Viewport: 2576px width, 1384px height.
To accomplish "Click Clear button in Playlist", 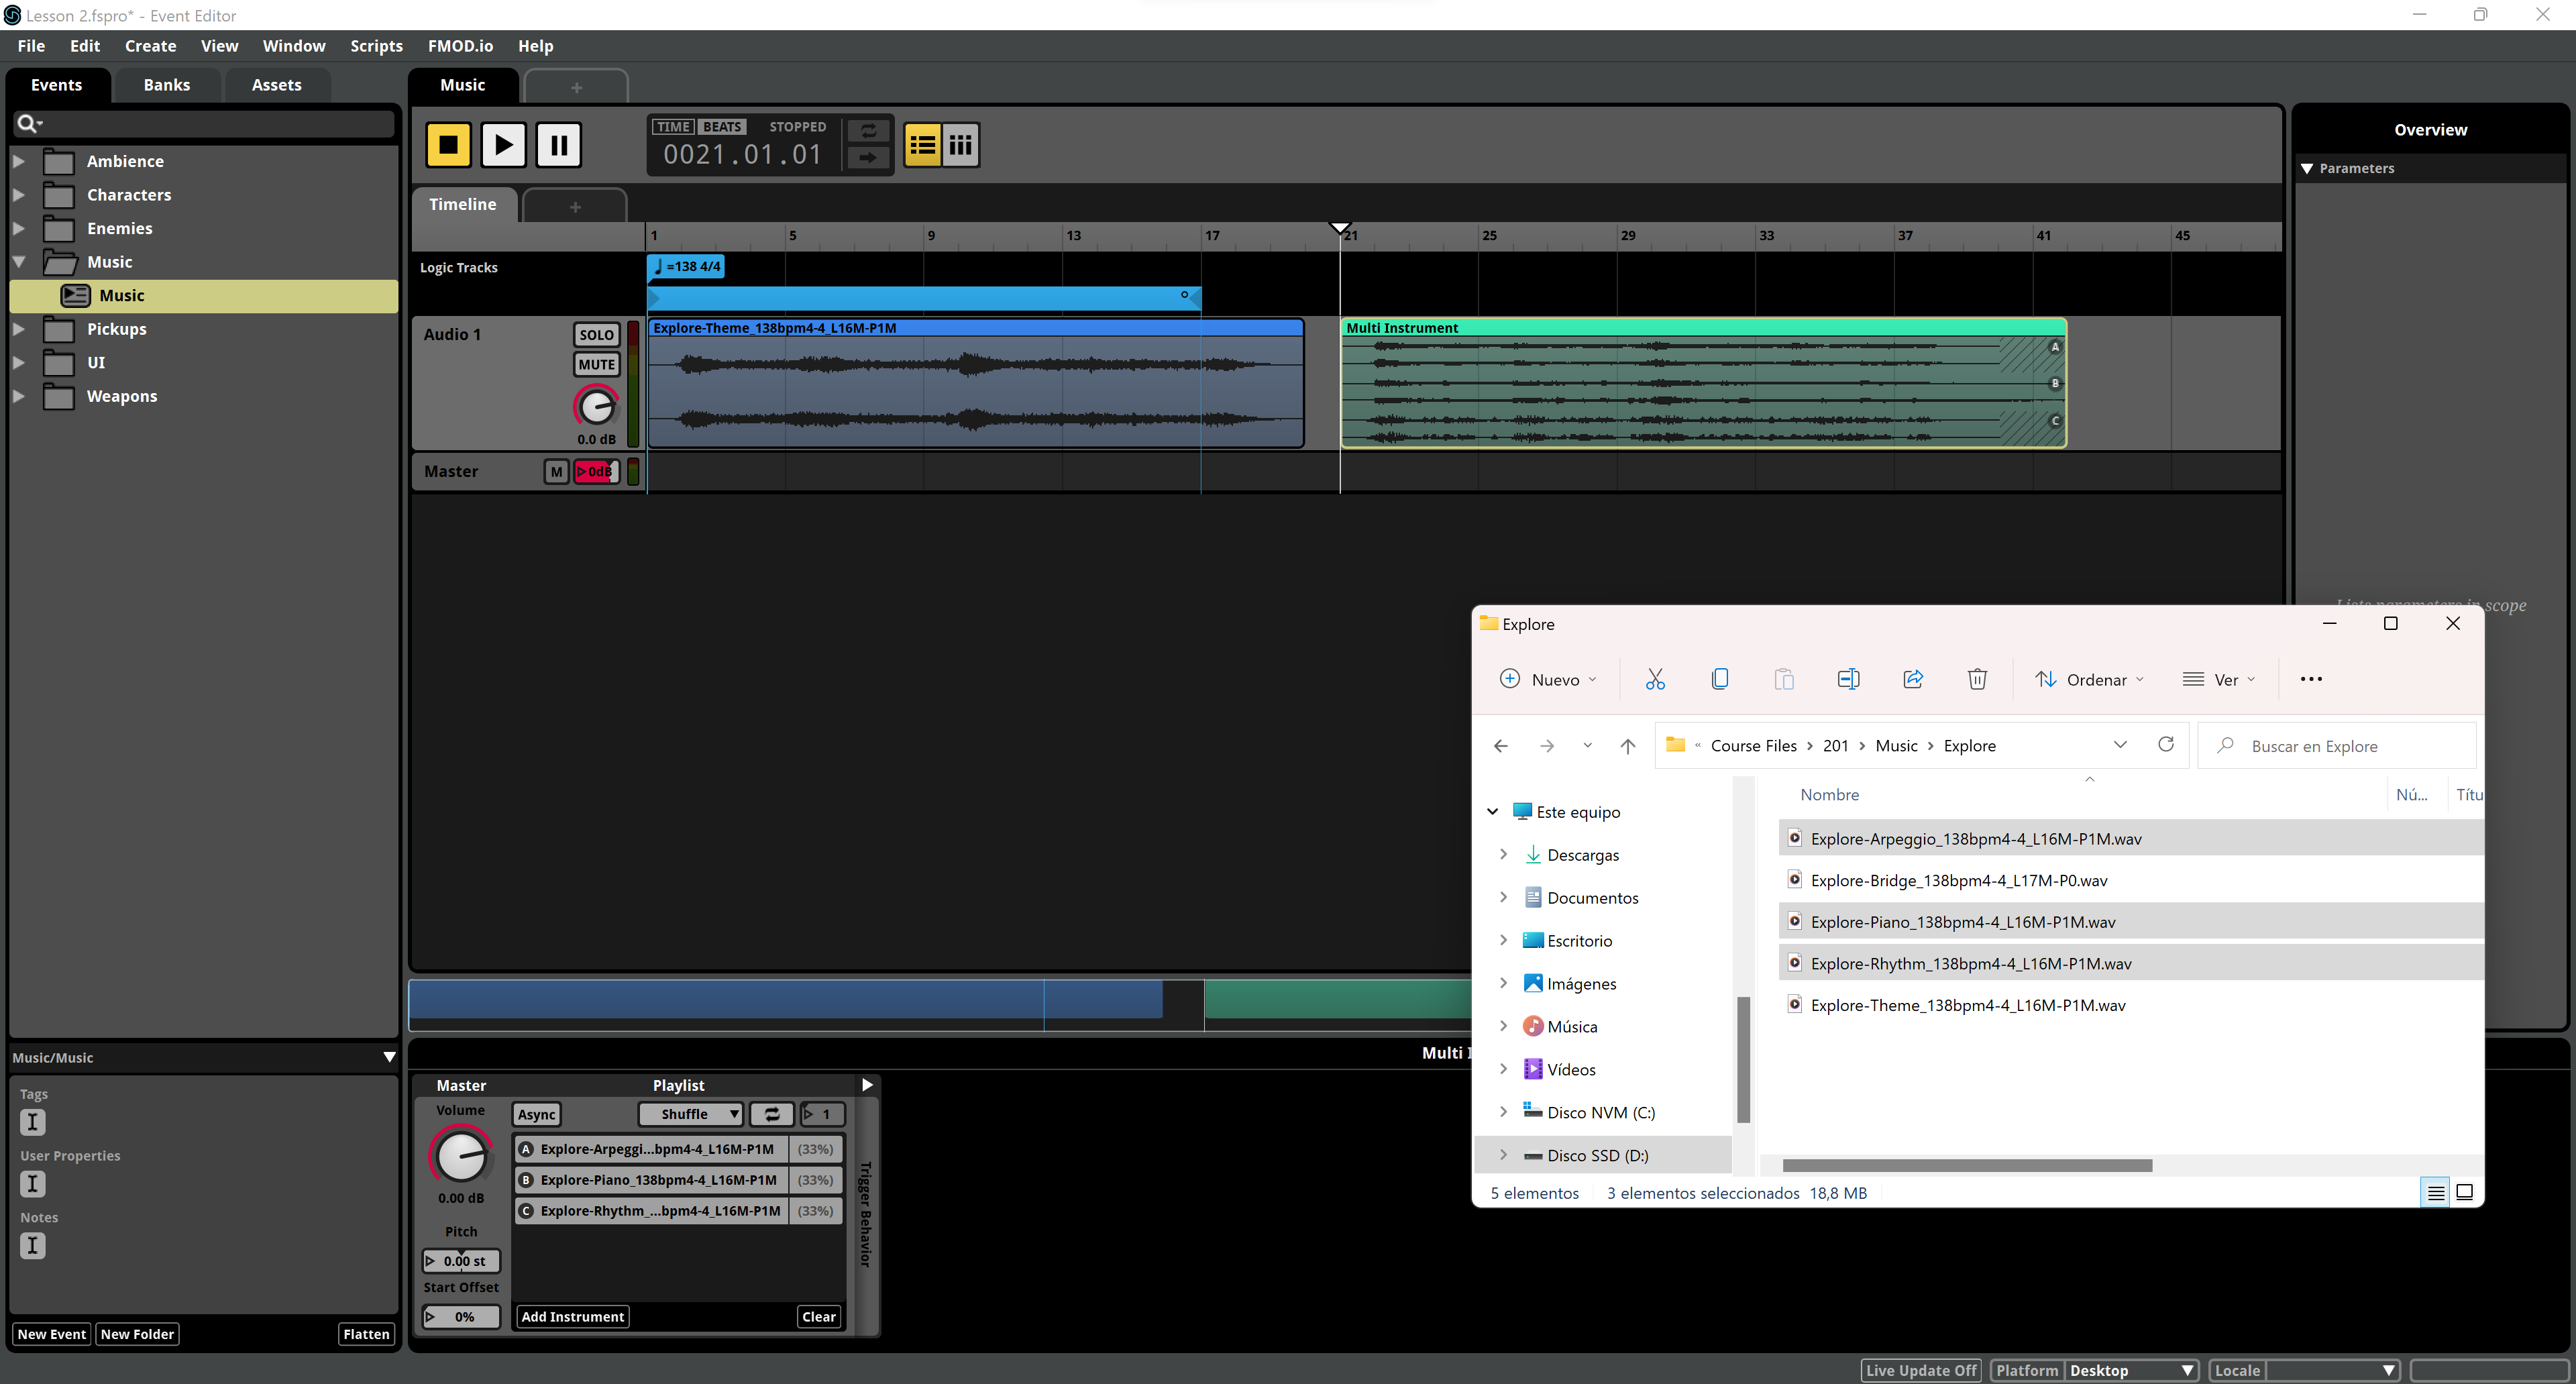I will [x=818, y=1317].
